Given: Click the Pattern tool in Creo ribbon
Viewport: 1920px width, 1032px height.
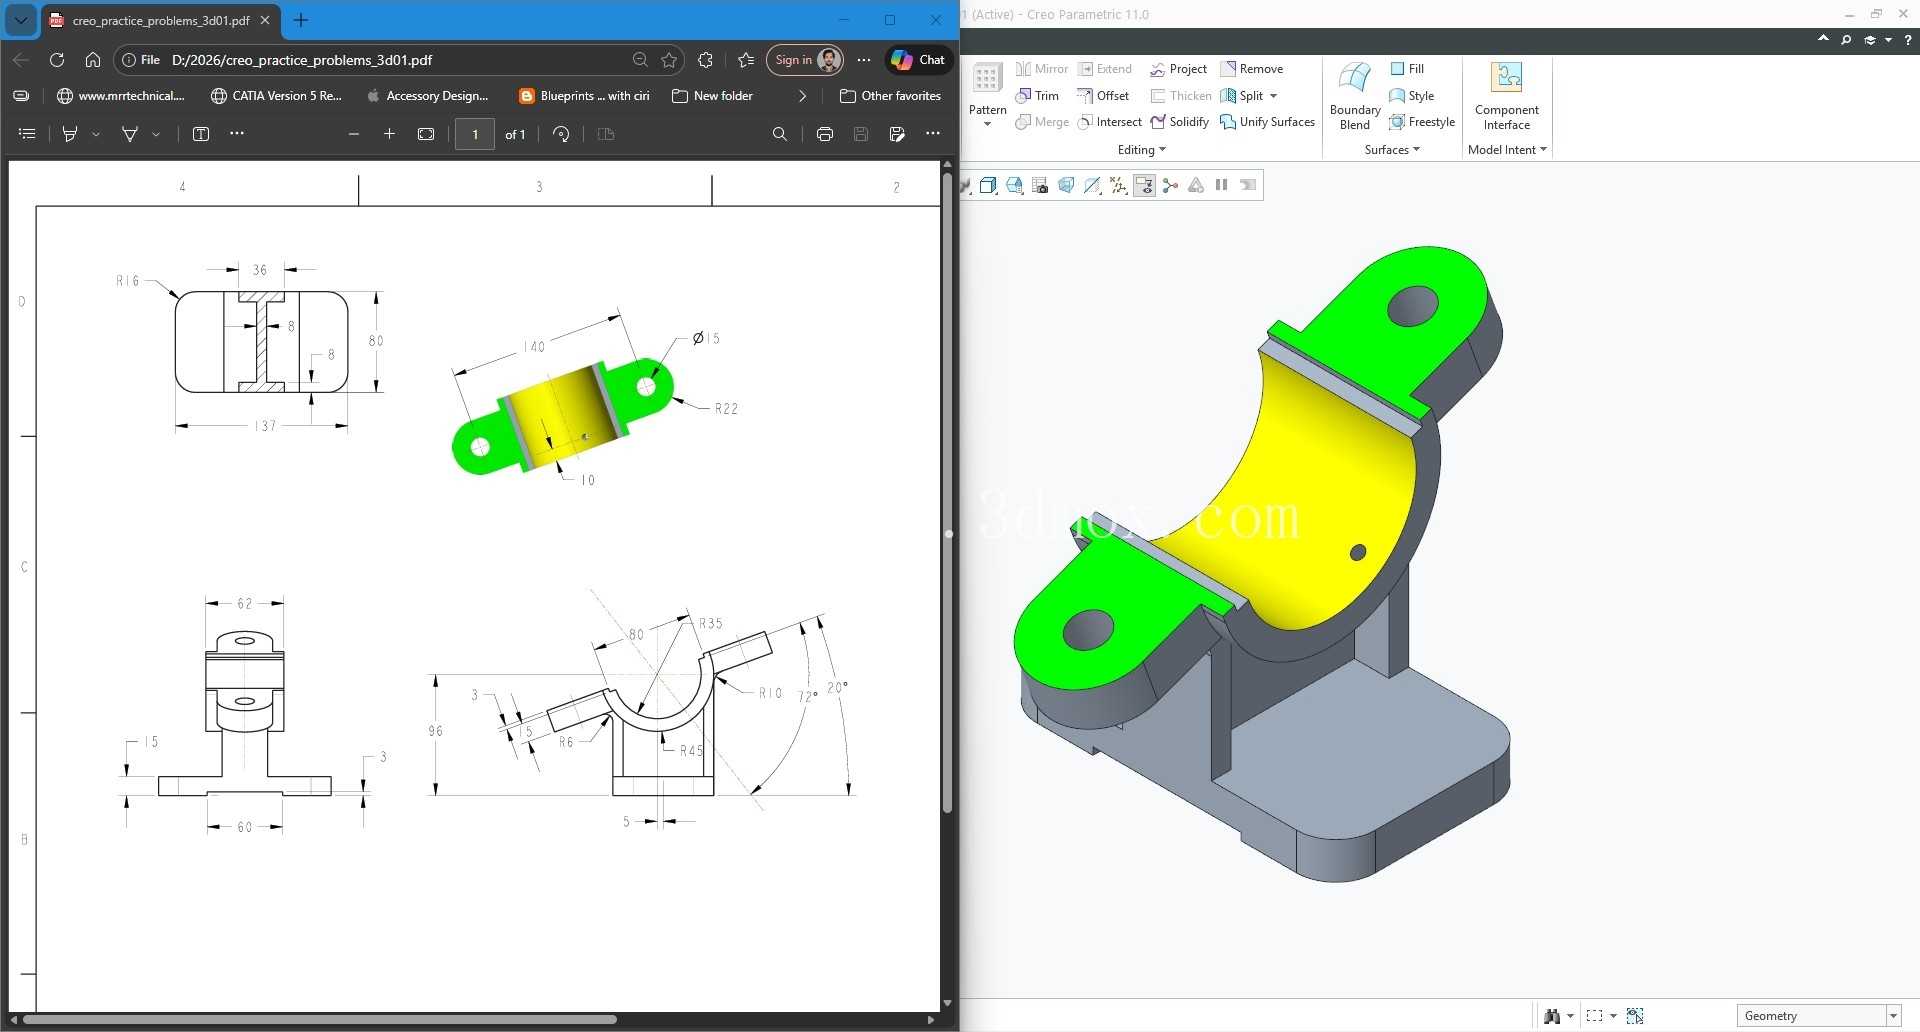Looking at the screenshot, I should [x=987, y=88].
